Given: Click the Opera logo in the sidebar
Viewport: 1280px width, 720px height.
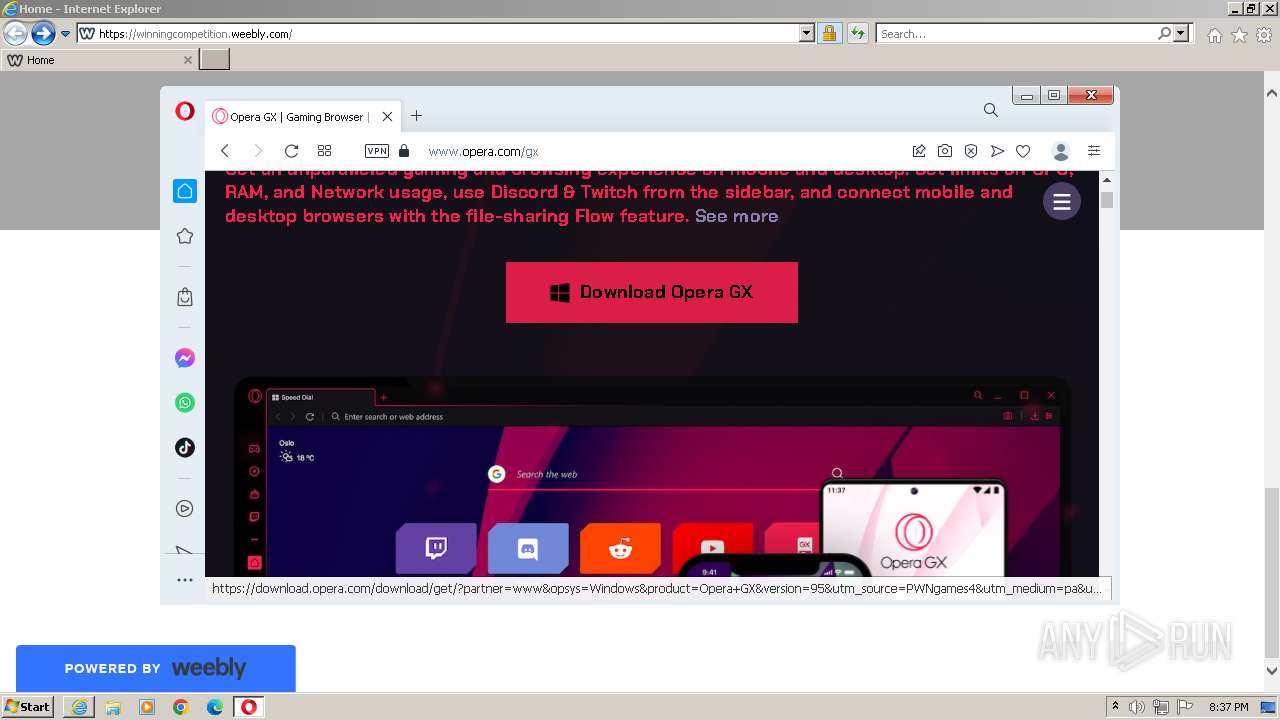Looking at the screenshot, I should click(x=185, y=111).
